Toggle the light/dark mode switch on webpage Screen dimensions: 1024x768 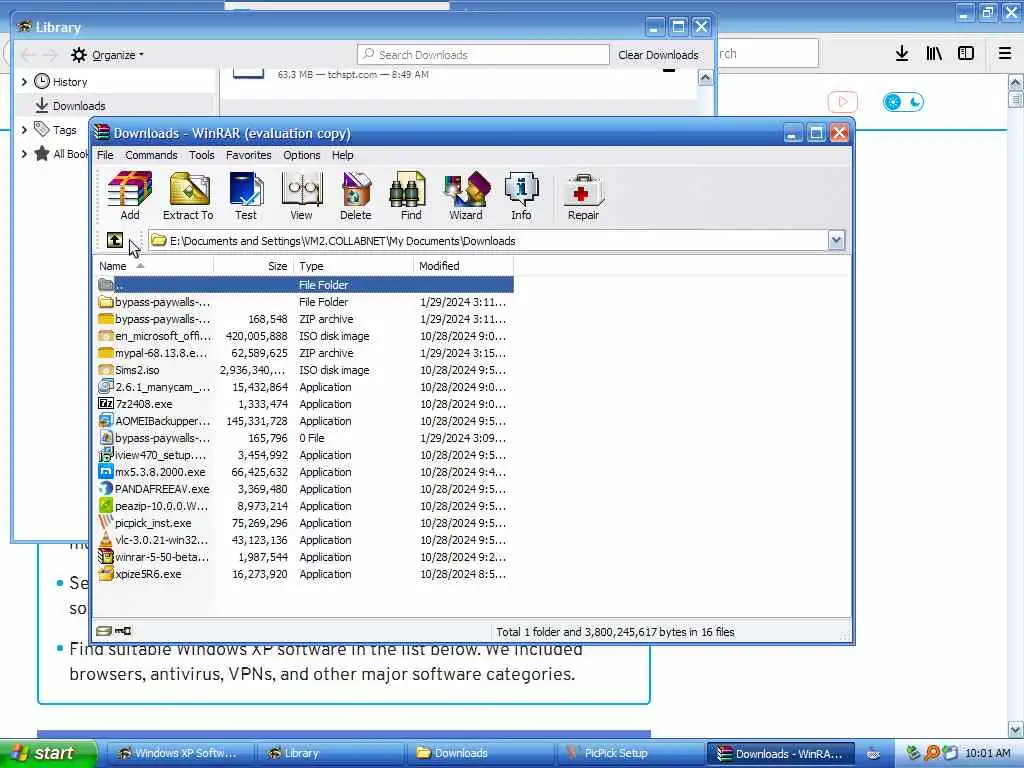click(x=903, y=102)
